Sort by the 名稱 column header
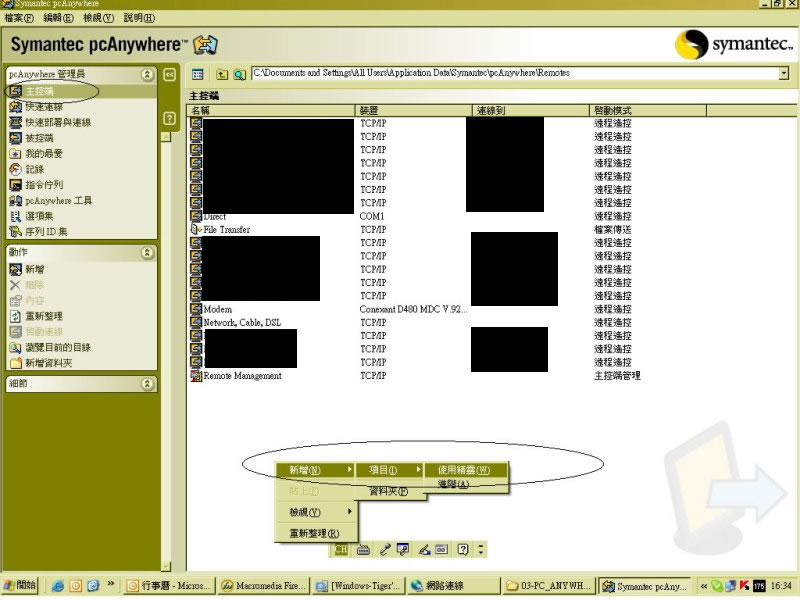 click(x=271, y=110)
